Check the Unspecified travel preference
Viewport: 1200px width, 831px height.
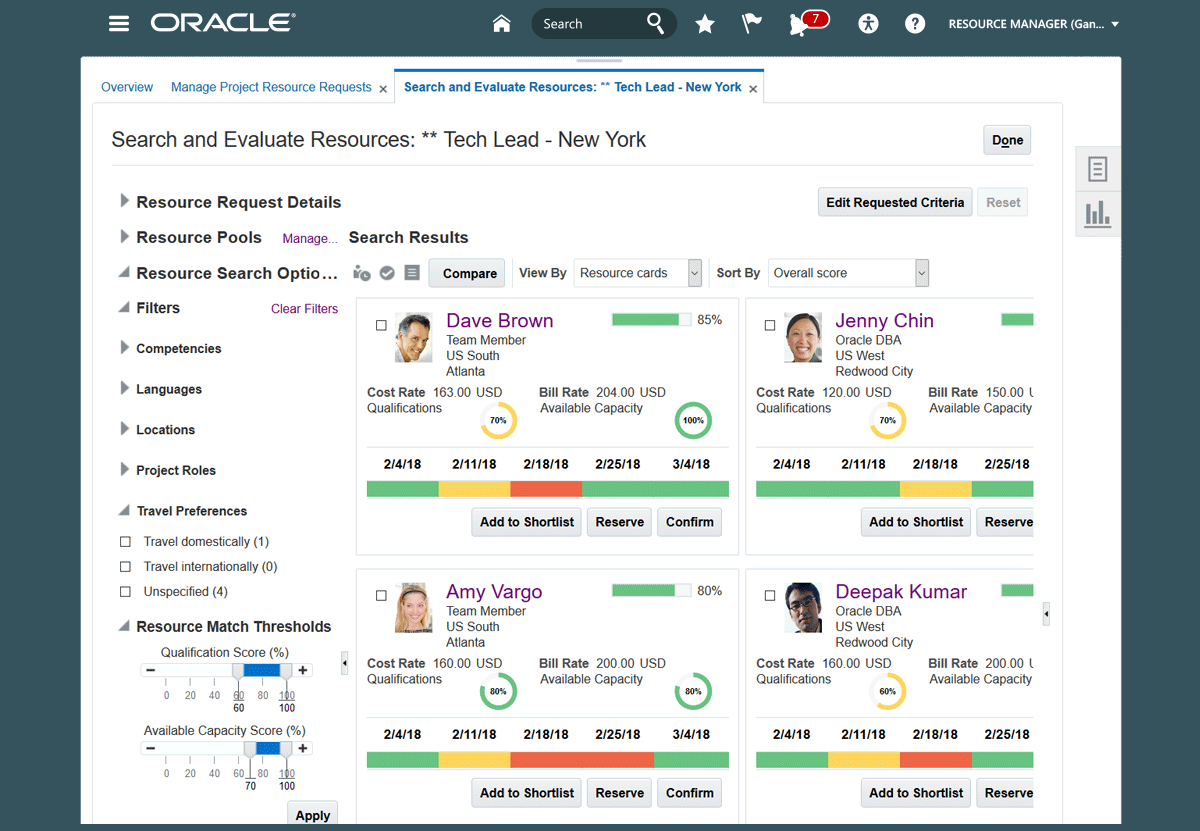tap(125, 592)
